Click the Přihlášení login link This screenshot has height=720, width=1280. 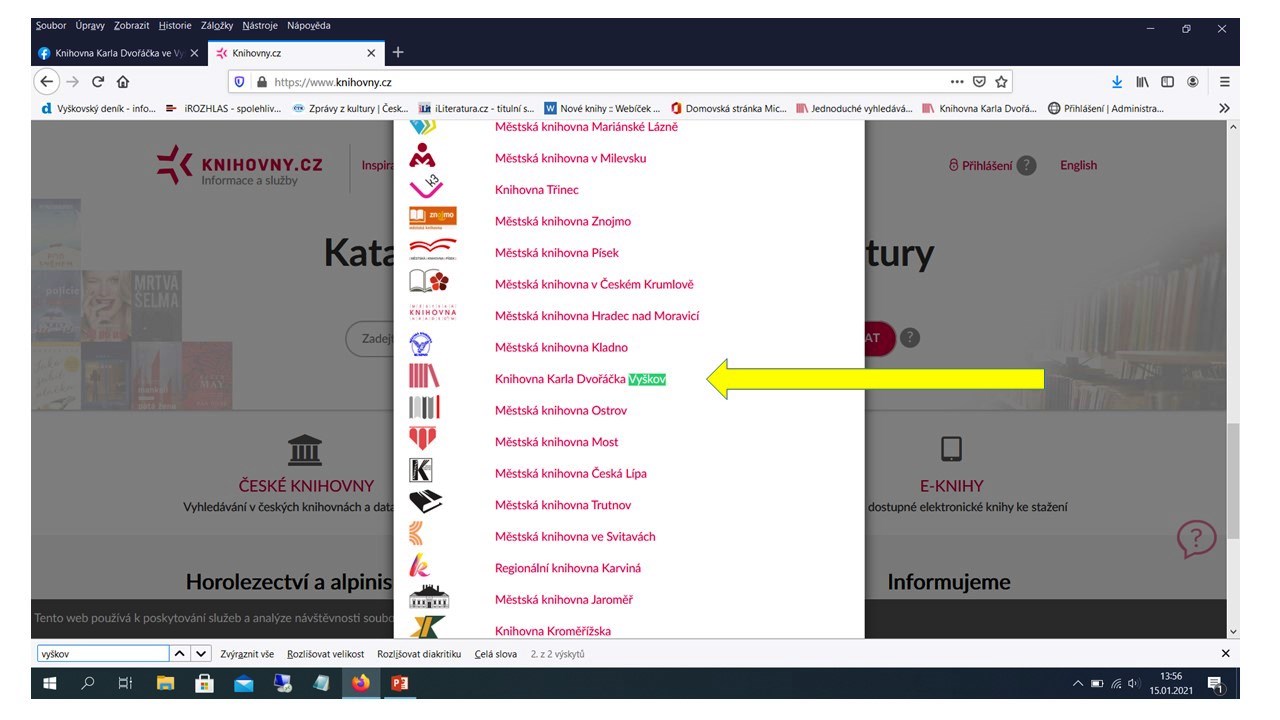pos(980,166)
